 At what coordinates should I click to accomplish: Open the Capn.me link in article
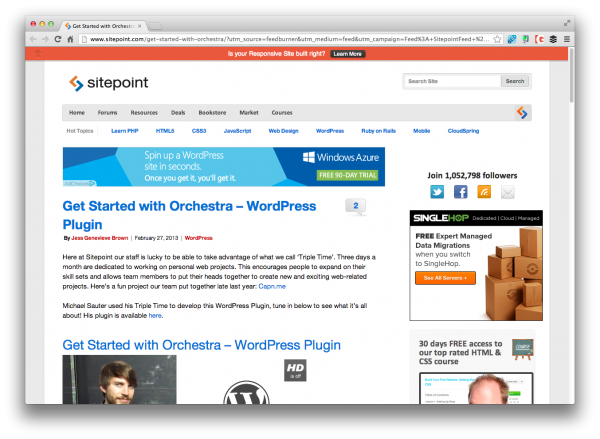[272, 286]
